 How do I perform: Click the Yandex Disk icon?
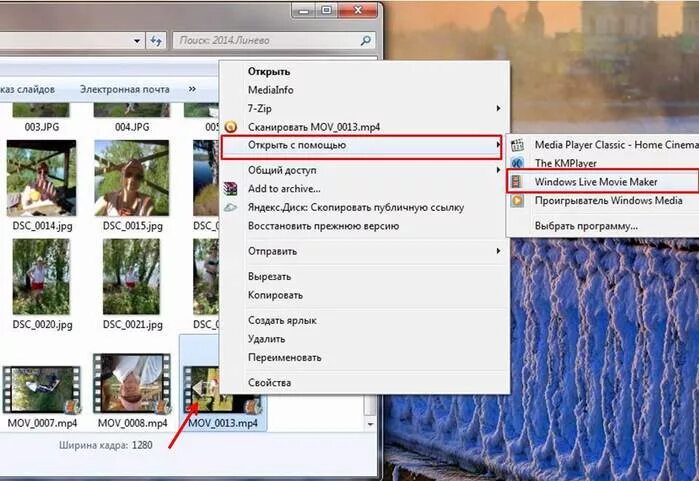pyautogui.click(x=230, y=207)
